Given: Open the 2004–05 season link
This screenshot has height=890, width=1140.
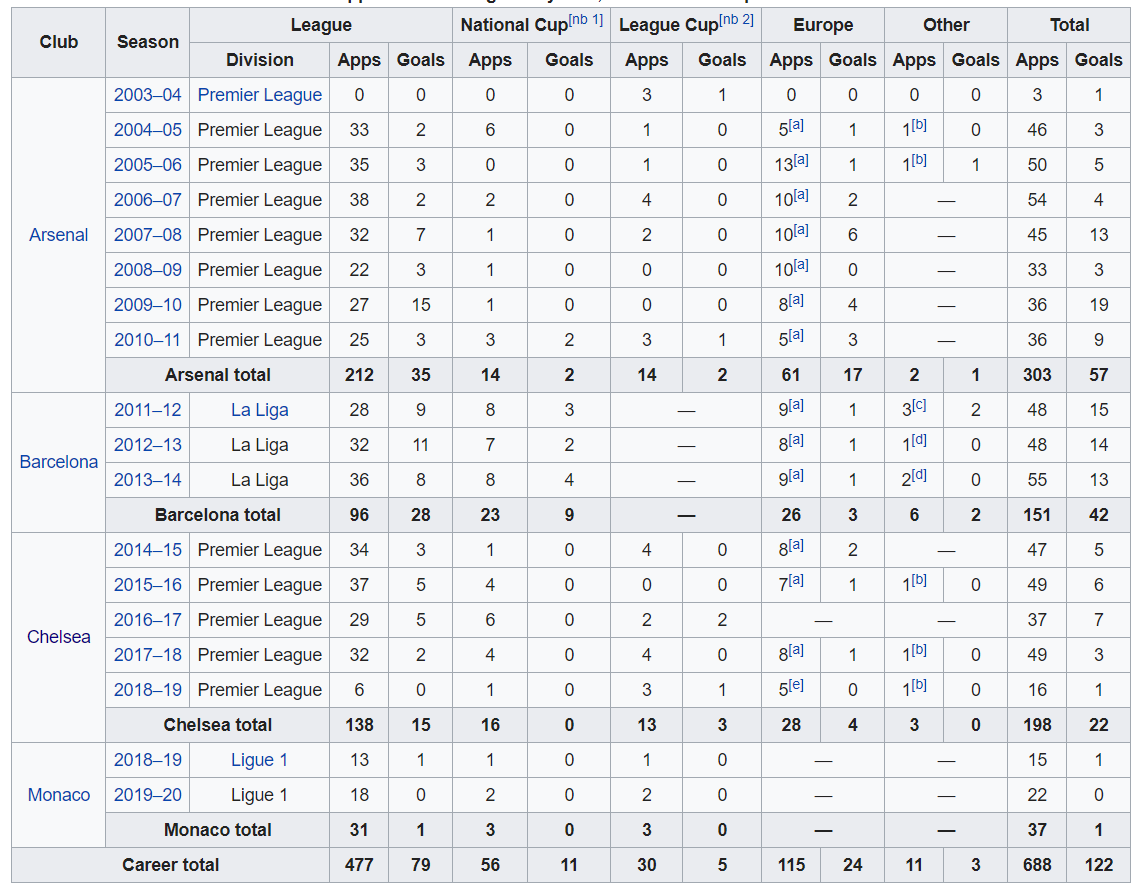Looking at the screenshot, I should [x=148, y=130].
